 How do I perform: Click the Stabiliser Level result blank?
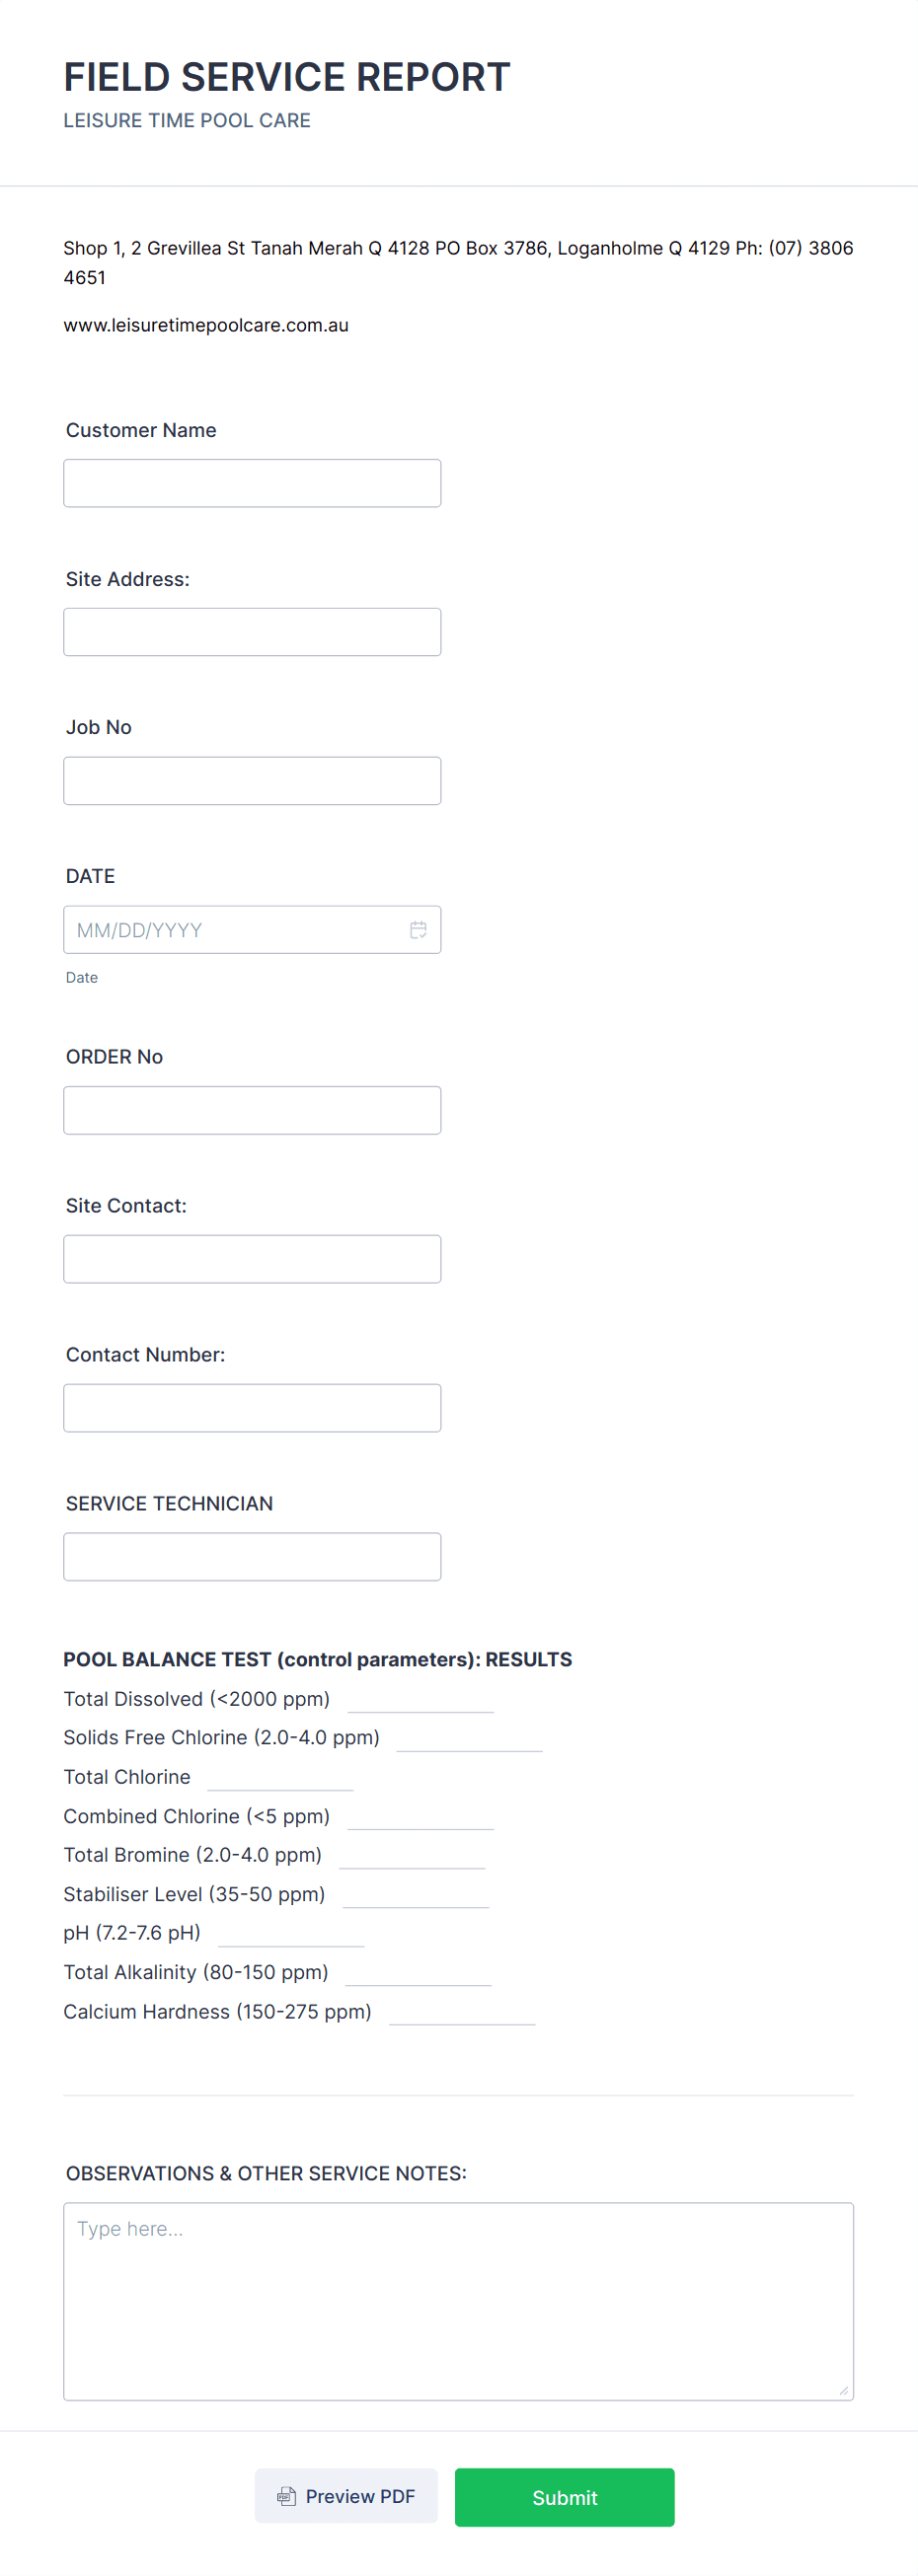point(416,1895)
